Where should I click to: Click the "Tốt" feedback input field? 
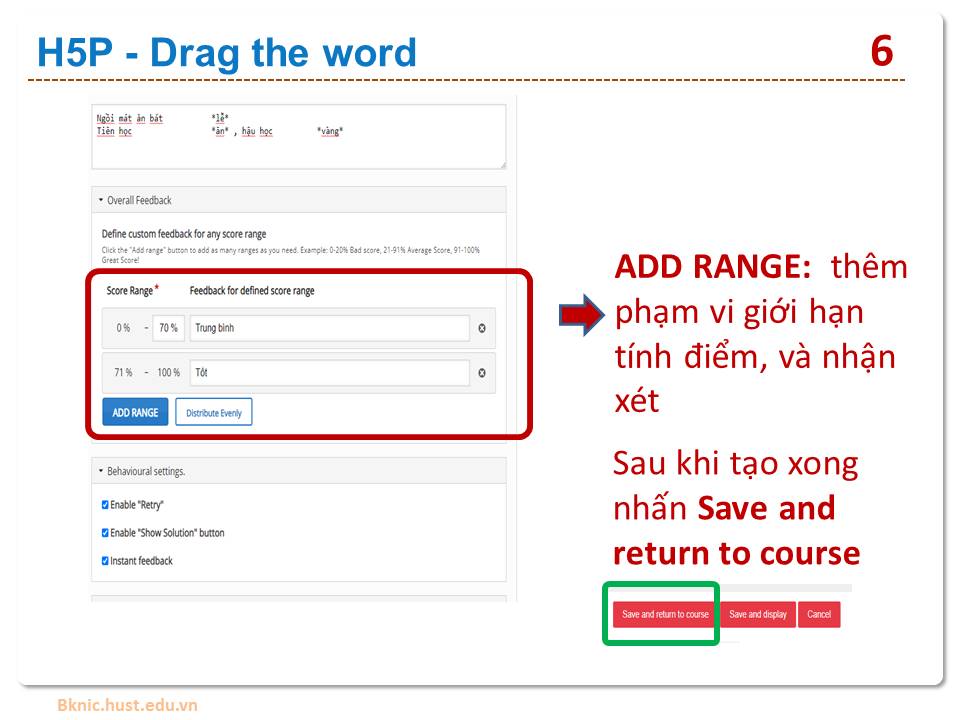[329, 373]
